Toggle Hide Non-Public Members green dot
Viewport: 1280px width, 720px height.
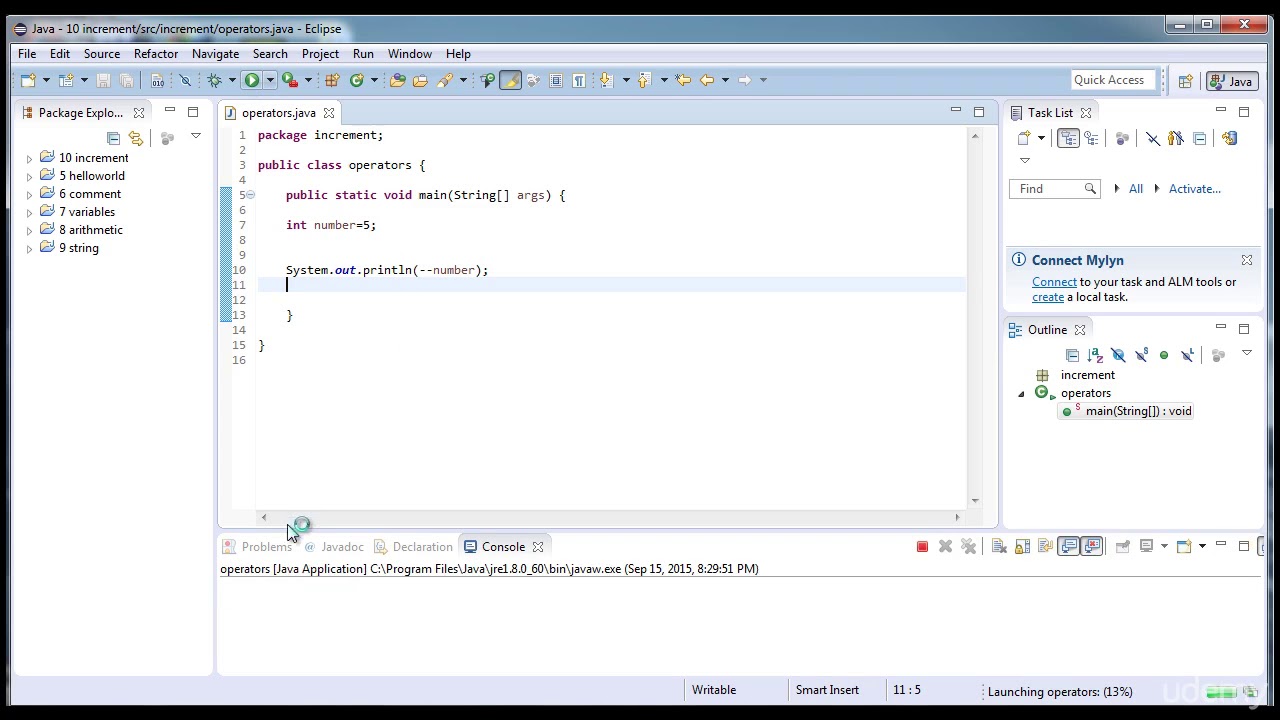1164,355
